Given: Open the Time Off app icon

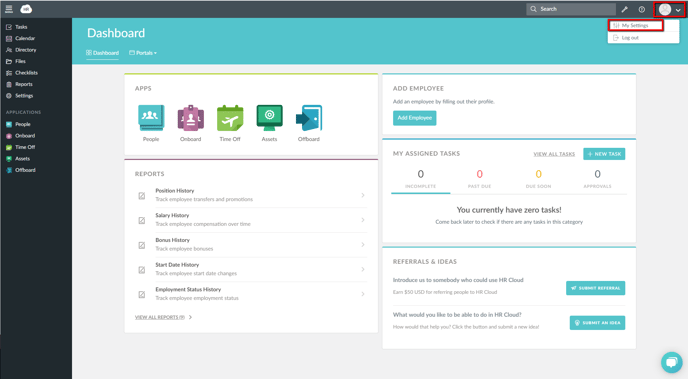Looking at the screenshot, I should [230, 118].
